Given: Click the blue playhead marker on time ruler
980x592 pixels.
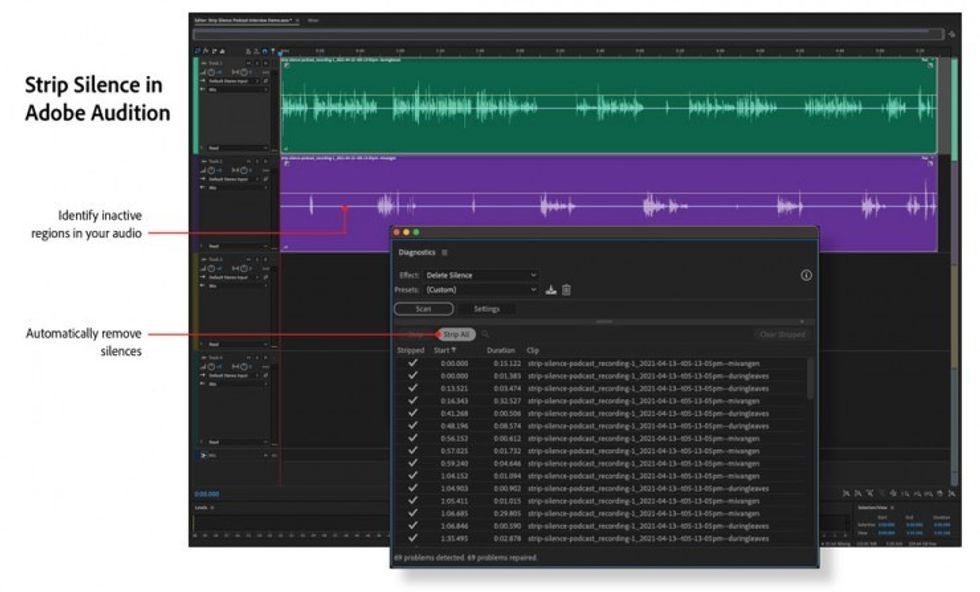Looking at the screenshot, I should pos(281,52).
